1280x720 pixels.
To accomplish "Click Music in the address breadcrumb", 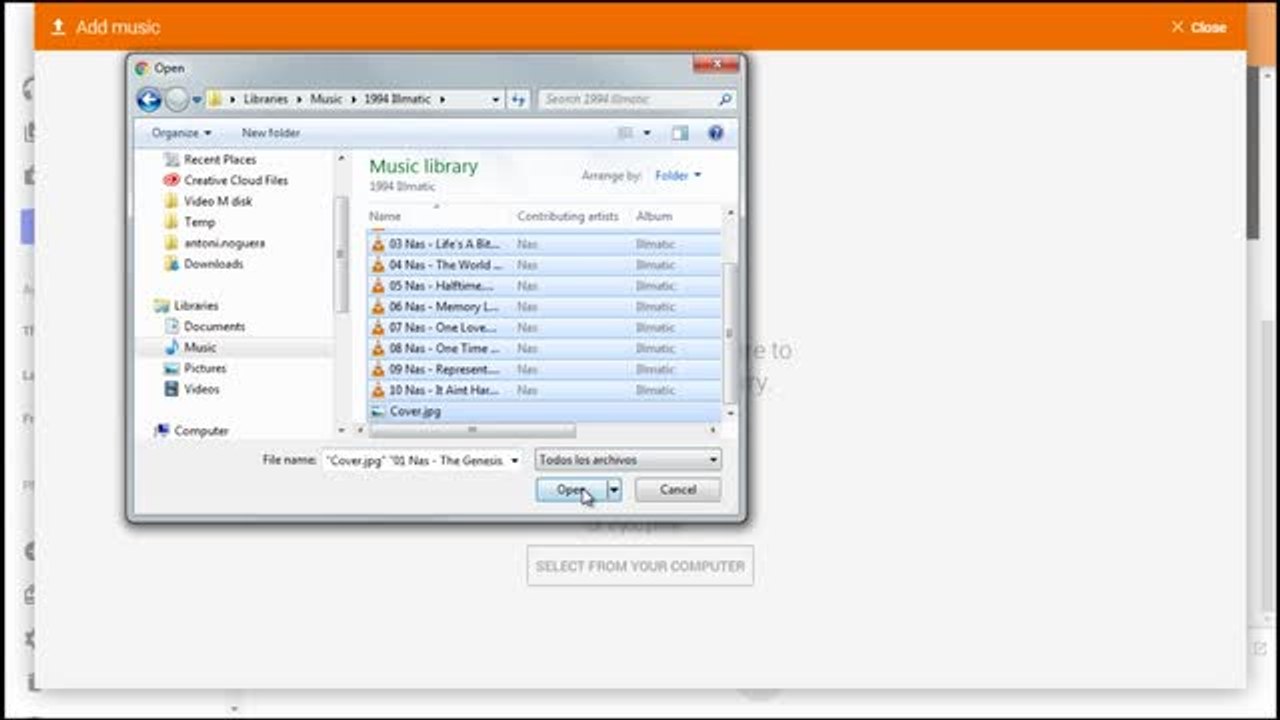I will tap(326, 99).
